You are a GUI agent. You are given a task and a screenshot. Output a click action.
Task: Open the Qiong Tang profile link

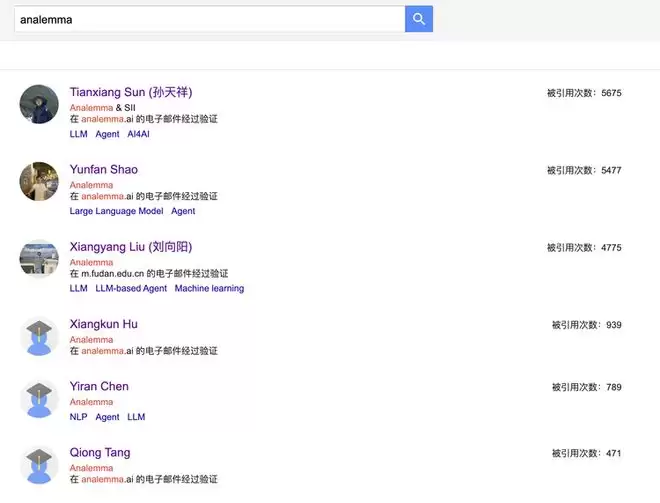[x=100, y=453]
